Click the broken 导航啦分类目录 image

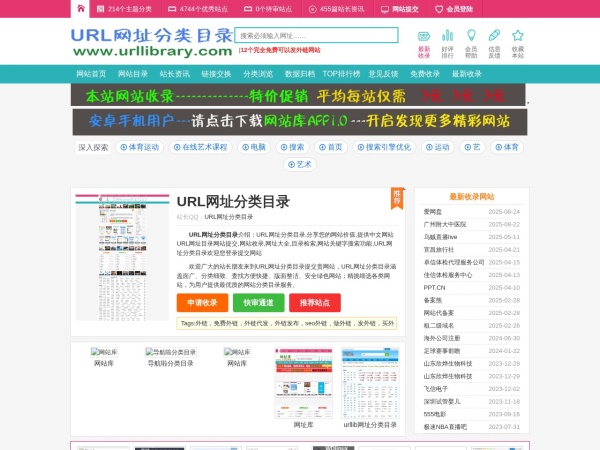click(171, 352)
